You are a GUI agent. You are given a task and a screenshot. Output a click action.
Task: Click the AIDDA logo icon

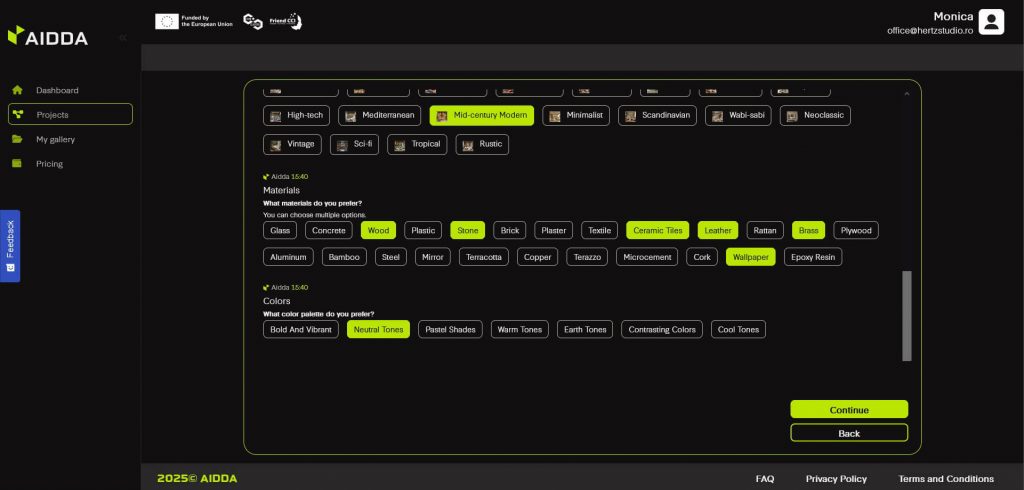point(15,37)
